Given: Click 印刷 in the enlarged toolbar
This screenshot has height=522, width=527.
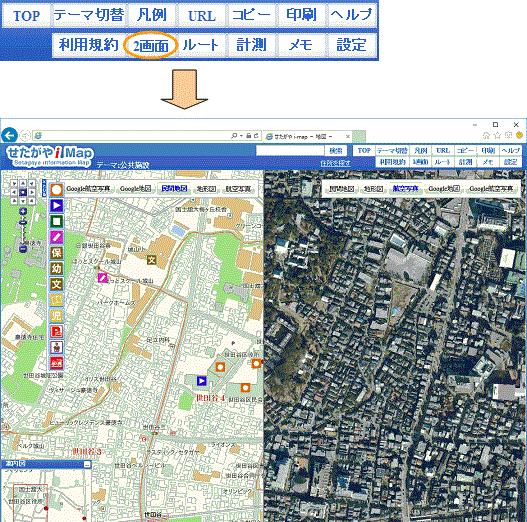Looking at the screenshot, I should [301, 15].
